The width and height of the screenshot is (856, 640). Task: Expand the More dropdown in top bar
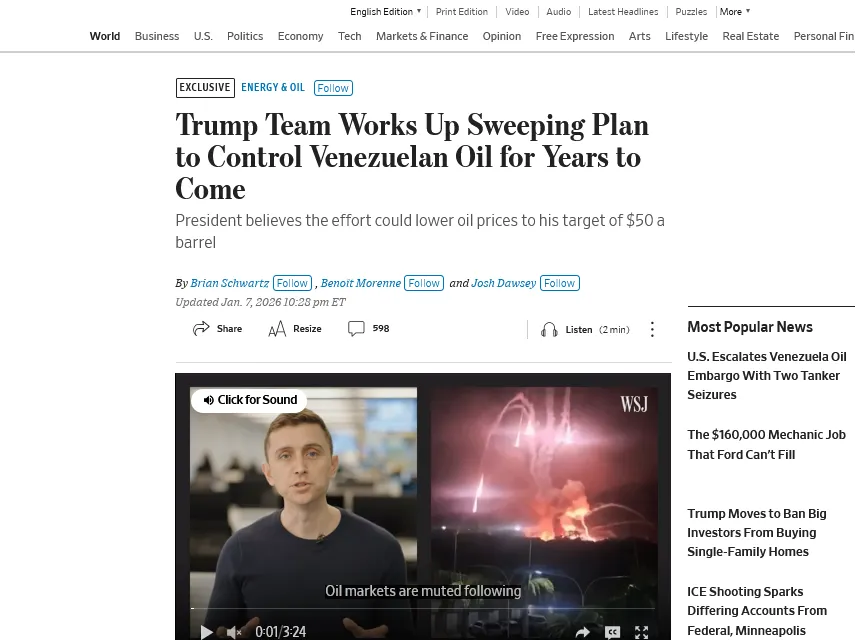[735, 11]
